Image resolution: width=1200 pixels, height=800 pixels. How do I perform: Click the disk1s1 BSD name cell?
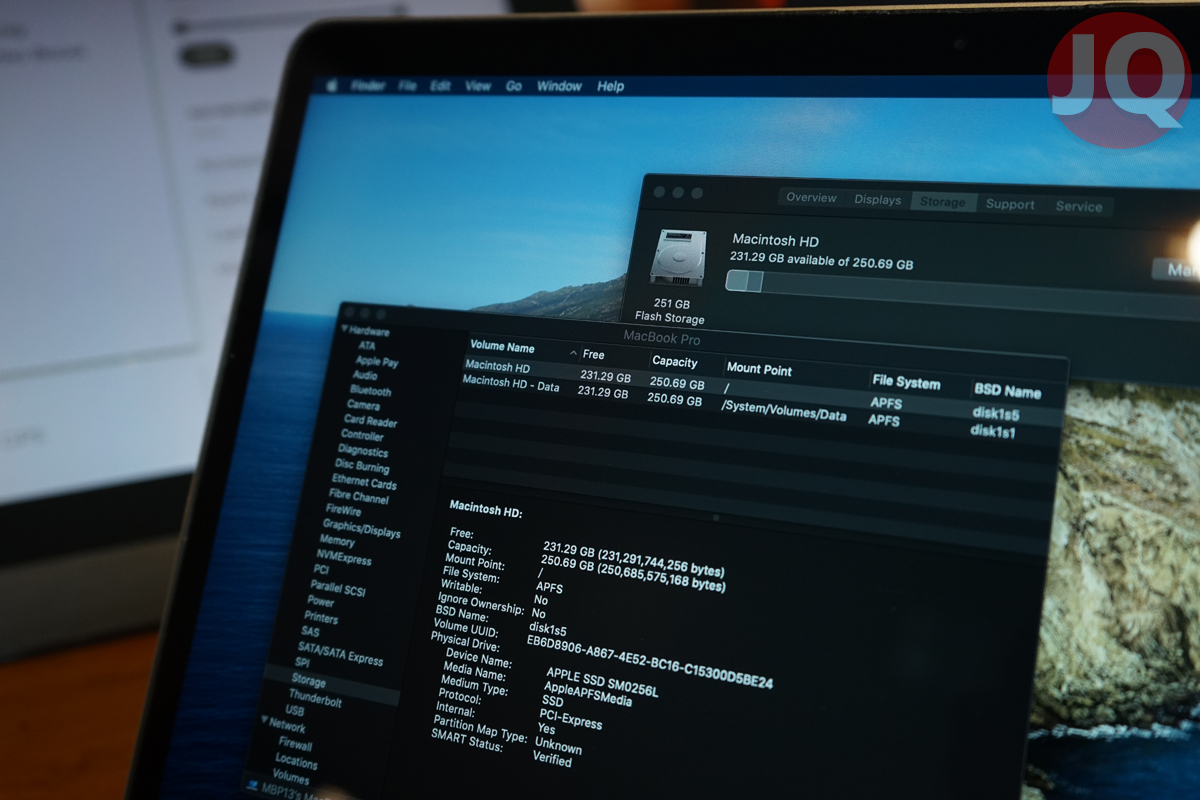pos(993,431)
